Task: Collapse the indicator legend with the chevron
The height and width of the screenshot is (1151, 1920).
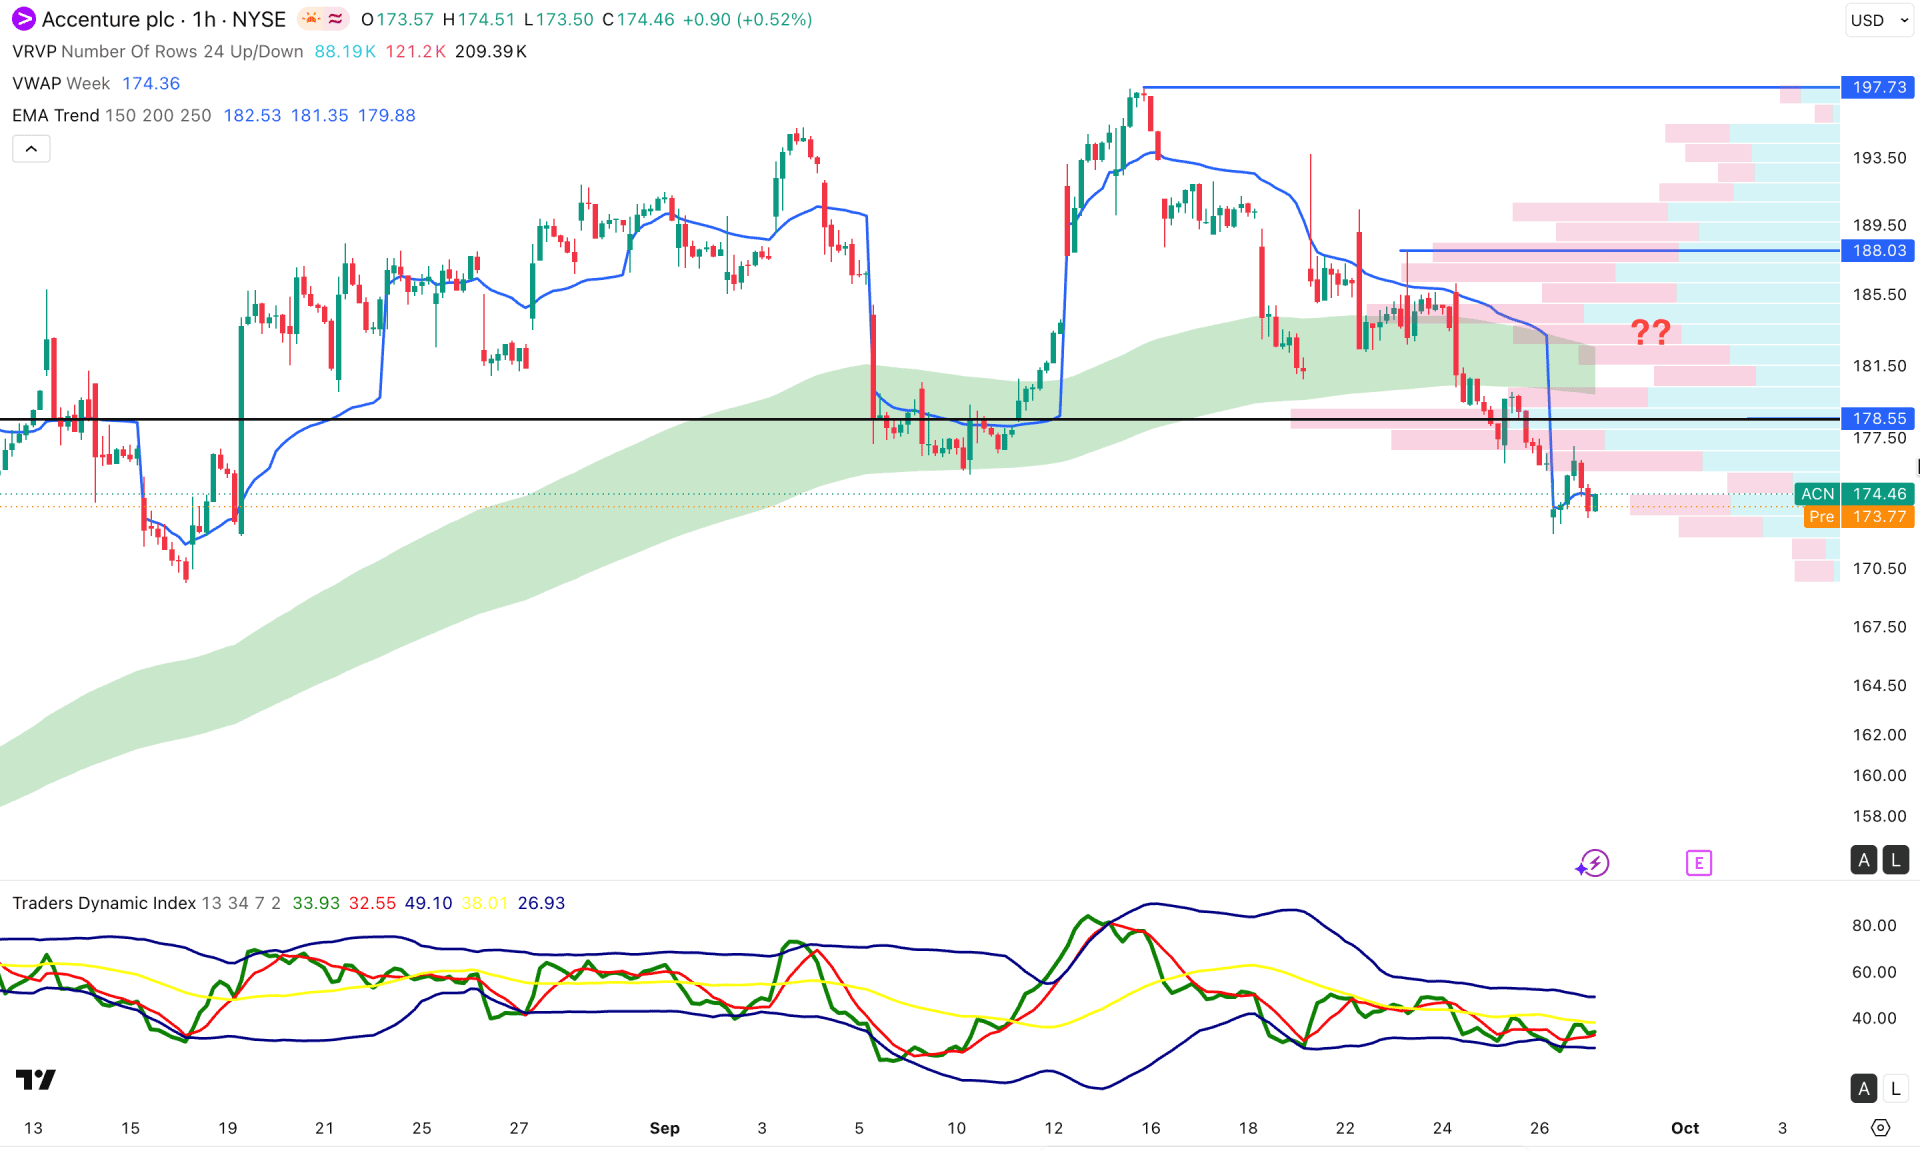Action: 31,149
